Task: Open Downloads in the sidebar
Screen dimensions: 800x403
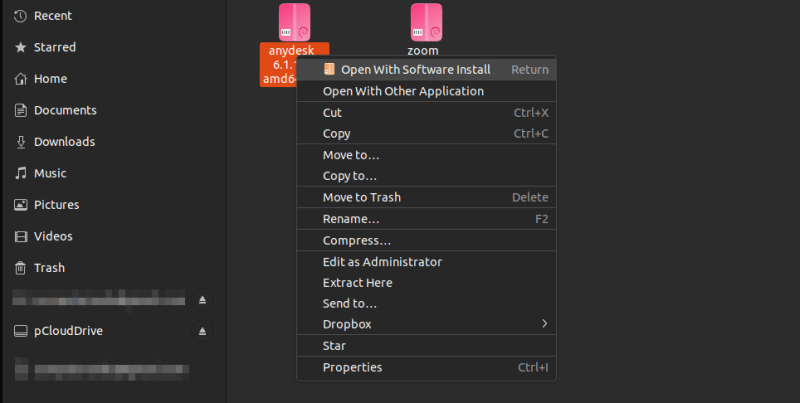Action: [64, 142]
